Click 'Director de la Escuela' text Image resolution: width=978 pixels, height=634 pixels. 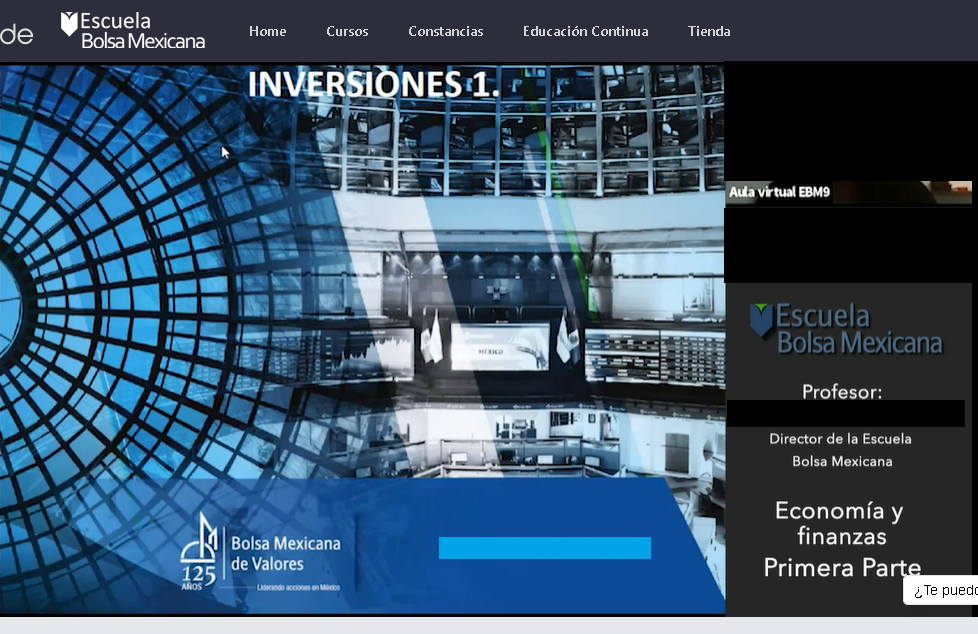click(840, 439)
